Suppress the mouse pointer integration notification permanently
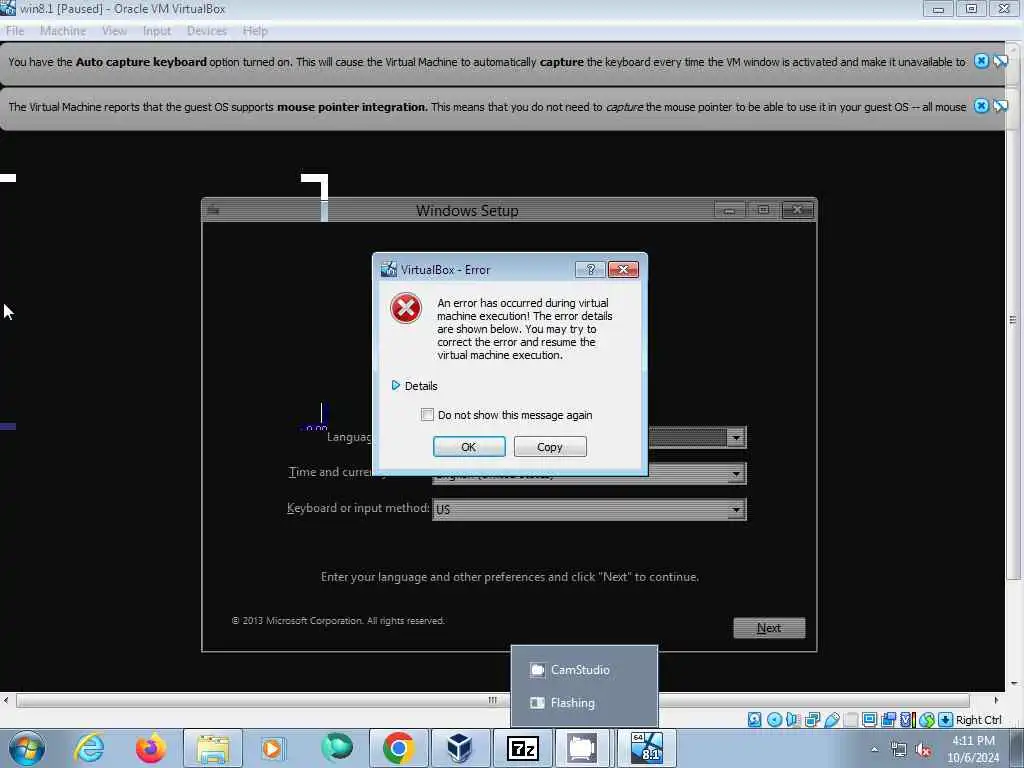Screen dimensions: 1024x768 1000,106
